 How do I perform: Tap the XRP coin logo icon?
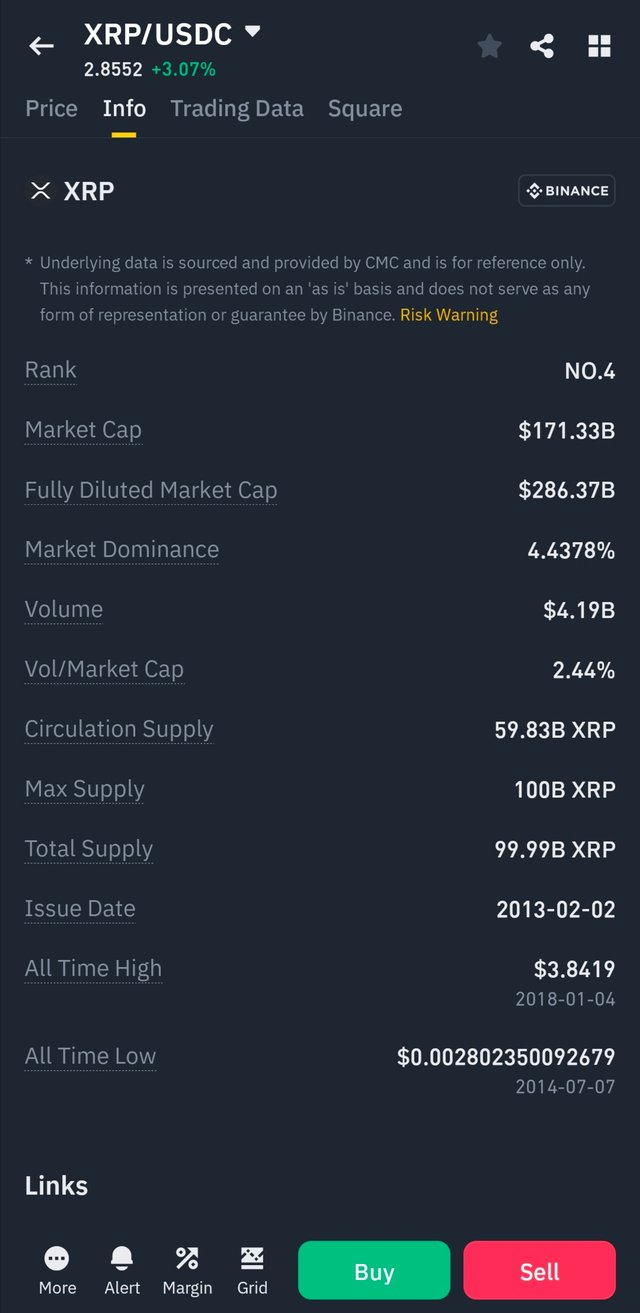pos(40,191)
